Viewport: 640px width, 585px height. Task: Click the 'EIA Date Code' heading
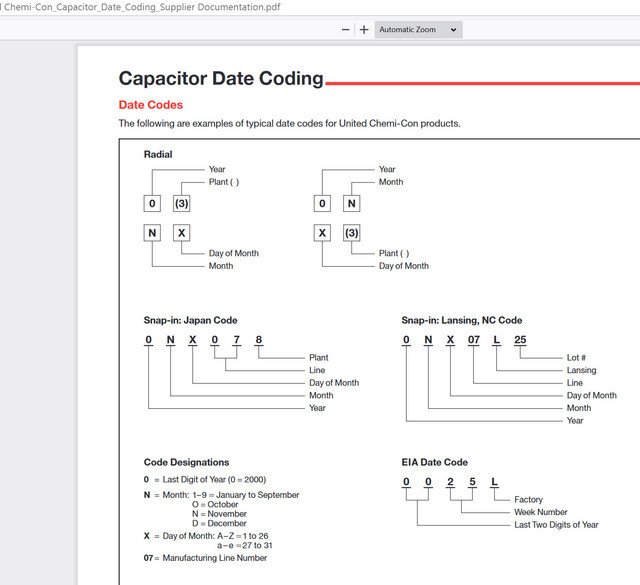click(434, 462)
